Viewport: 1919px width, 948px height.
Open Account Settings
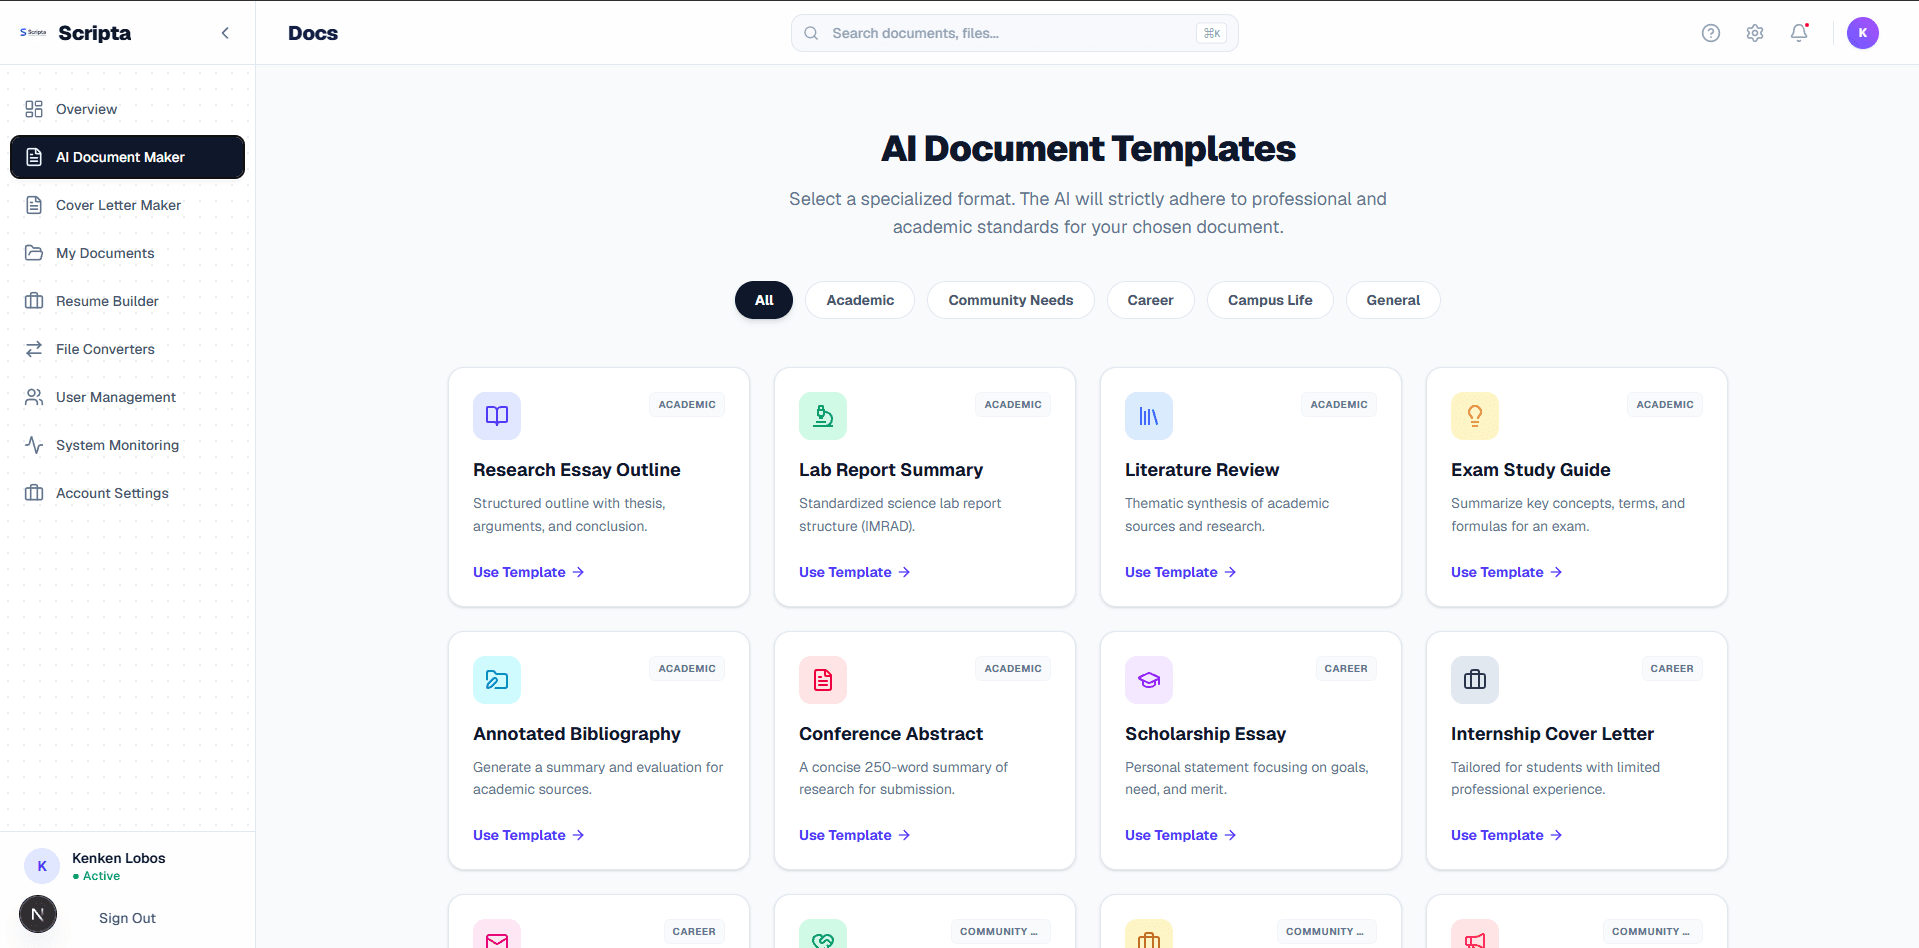(127, 493)
